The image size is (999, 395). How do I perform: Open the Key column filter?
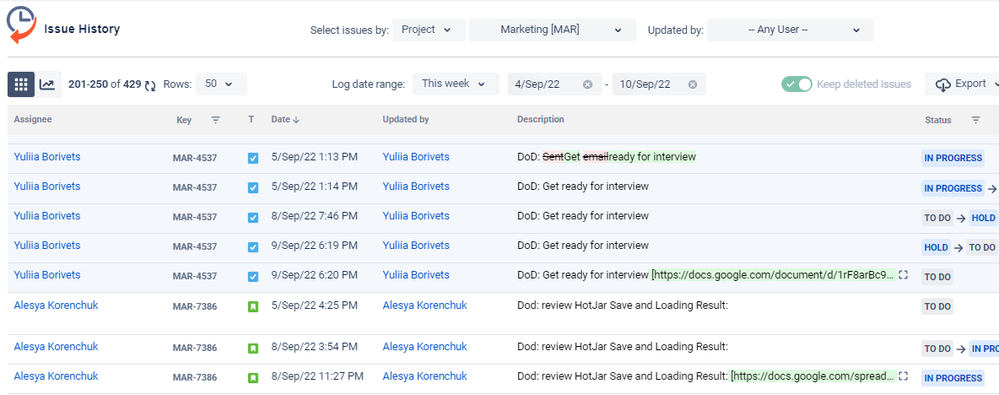pyautogui.click(x=215, y=120)
